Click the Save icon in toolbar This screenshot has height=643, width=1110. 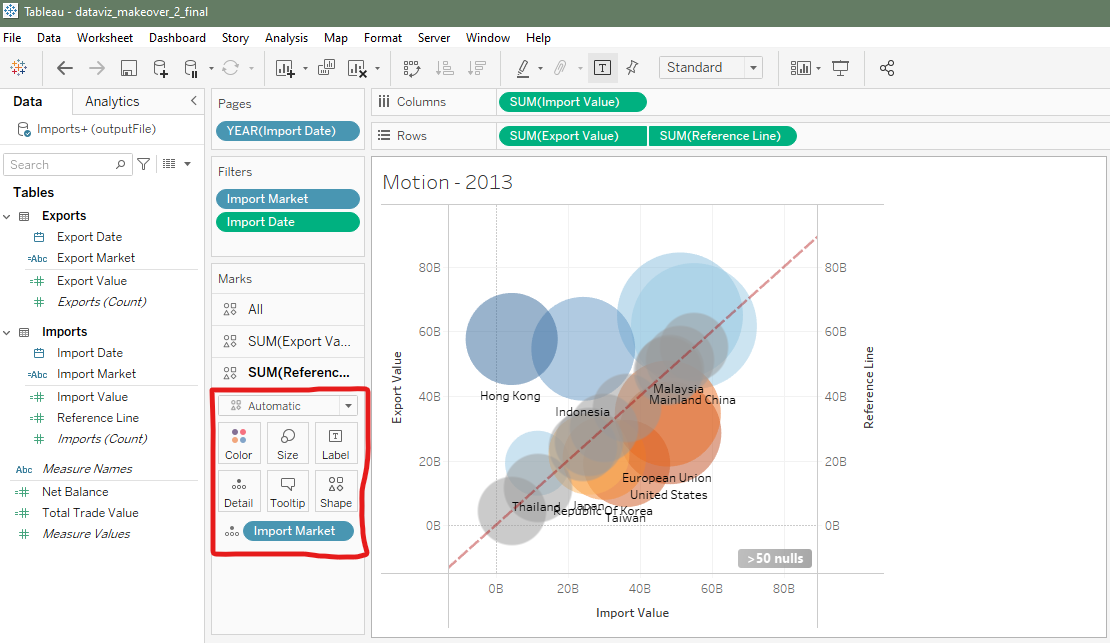[x=129, y=68]
